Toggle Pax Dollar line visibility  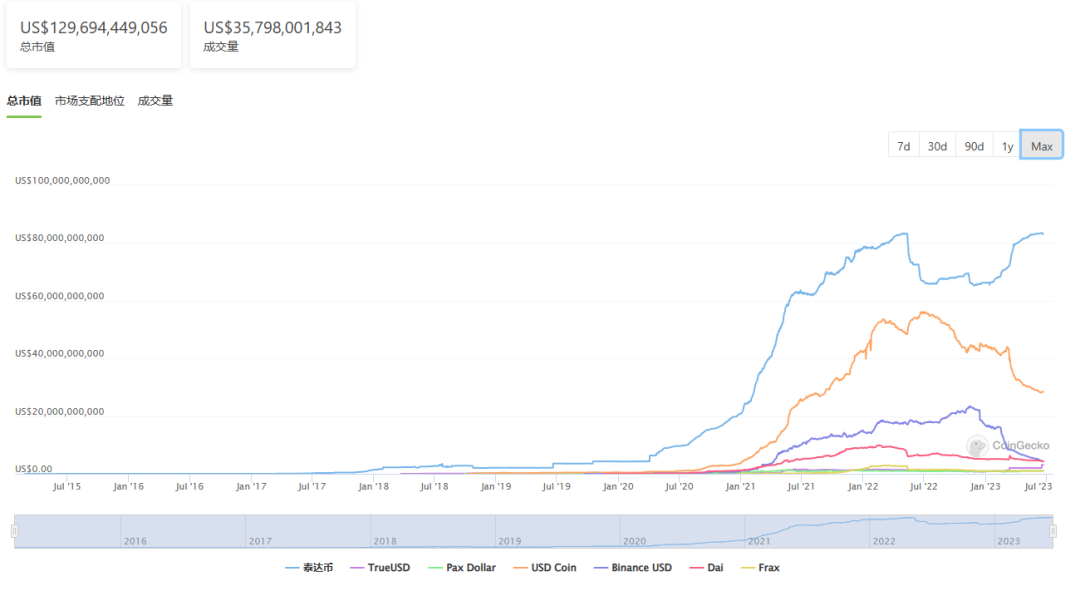461,568
